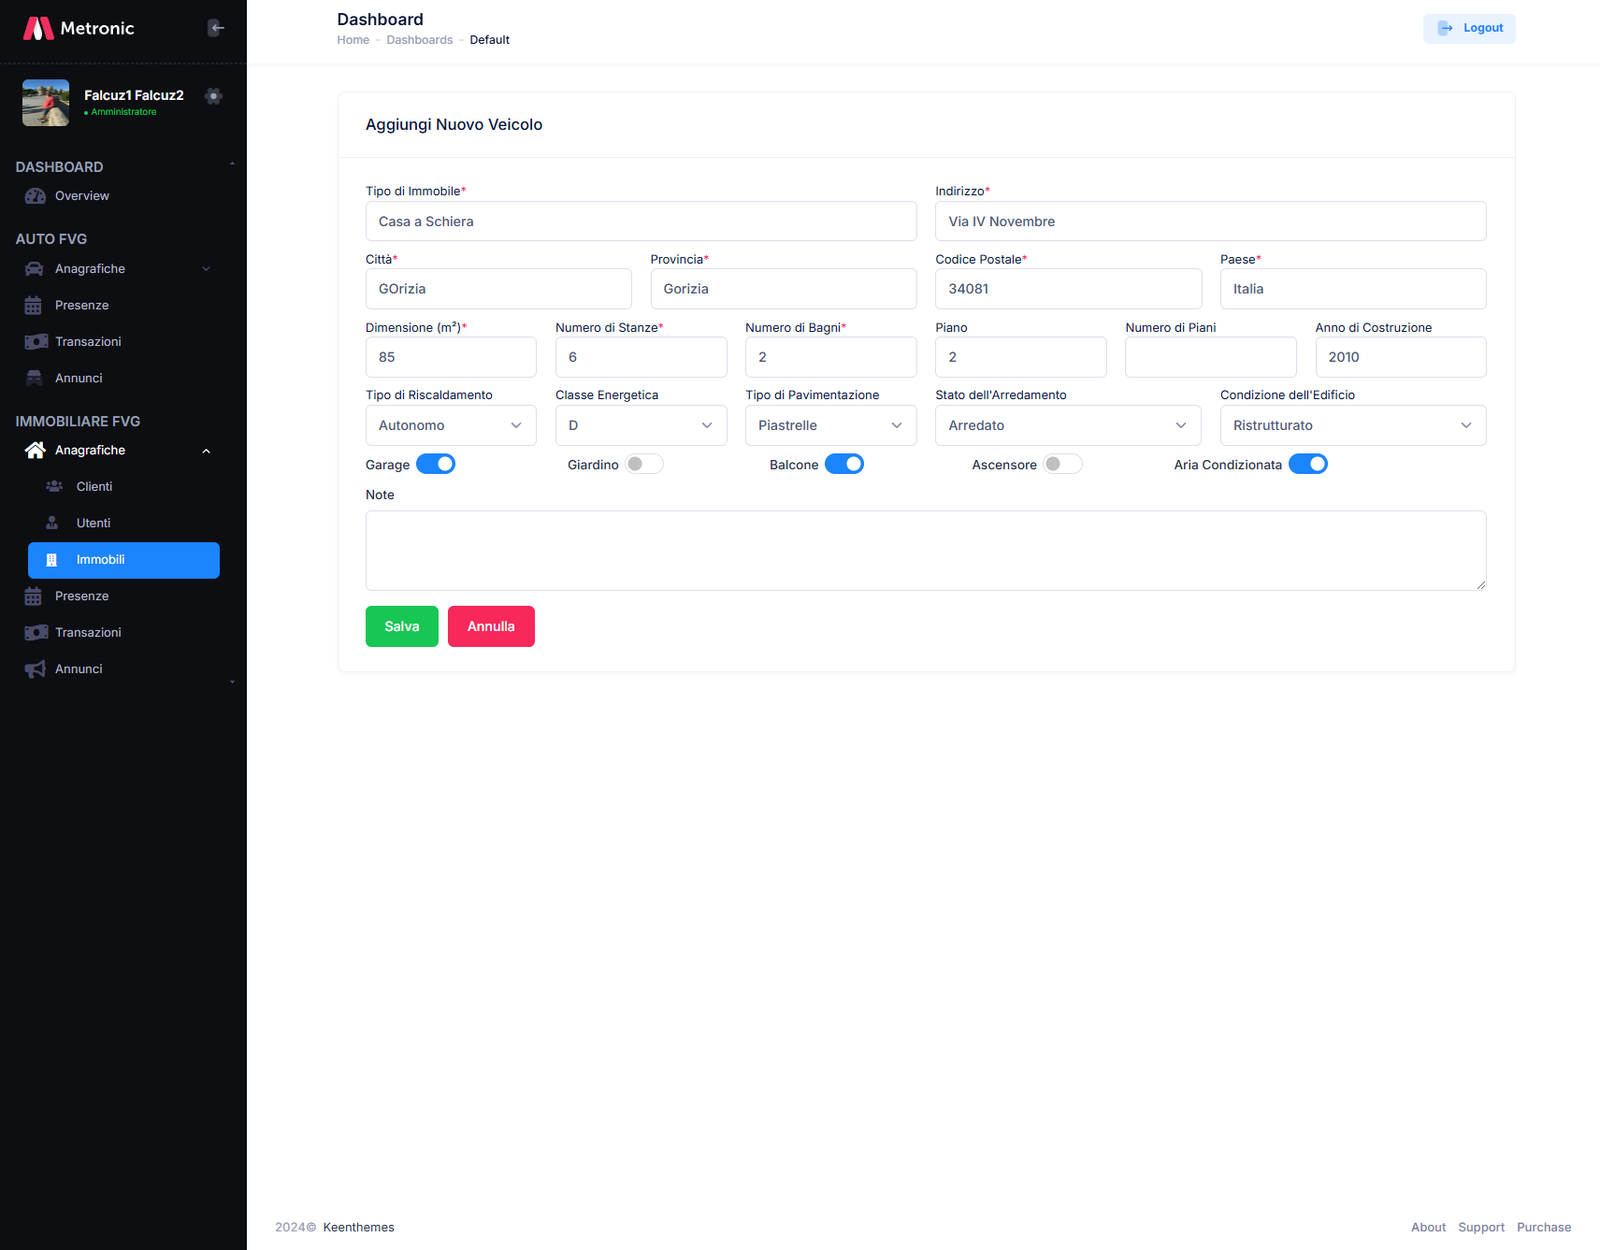Click the house icon for Immobiliare Anagrafiche
This screenshot has height=1250, width=1600.
(35, 451)
